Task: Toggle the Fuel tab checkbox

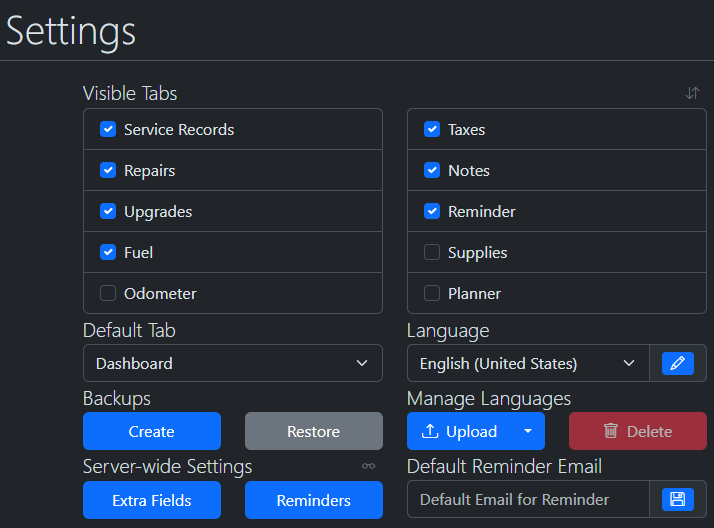Action: pos(108,252)
